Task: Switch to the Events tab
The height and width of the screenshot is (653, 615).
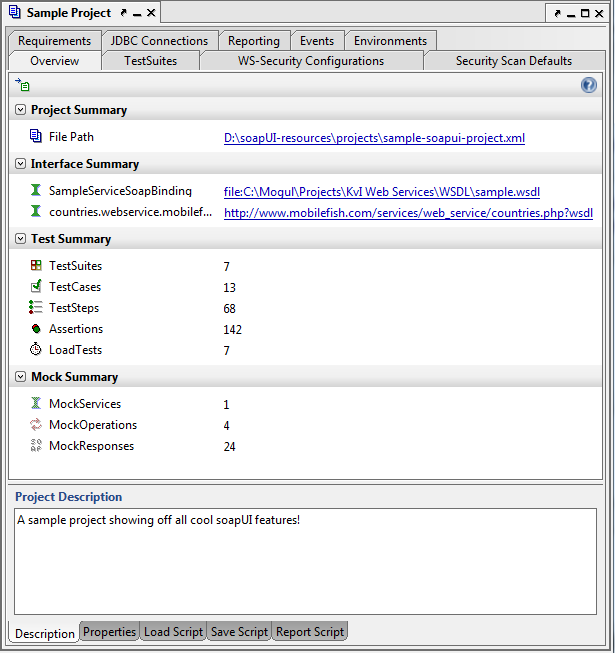Action: click(x=317, y=41)
